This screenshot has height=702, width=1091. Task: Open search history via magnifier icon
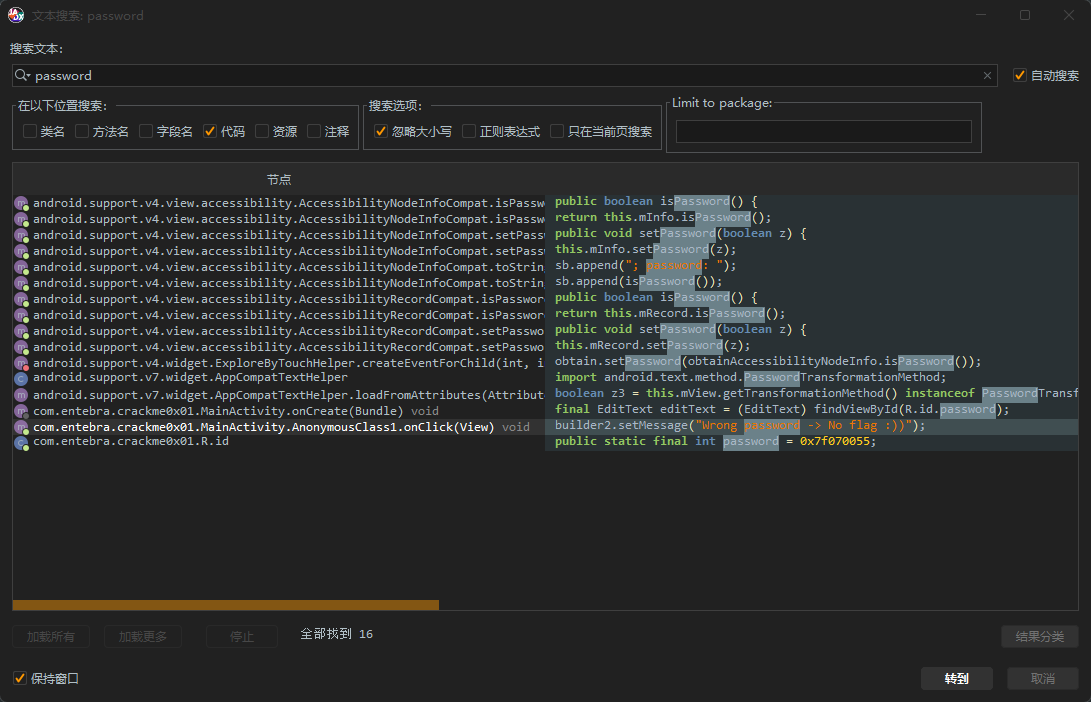[x=22, y=75]
